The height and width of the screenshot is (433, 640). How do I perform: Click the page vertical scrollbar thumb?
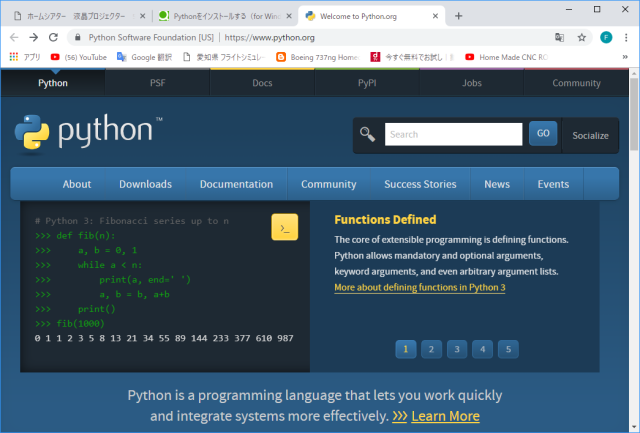click(634, 114)
